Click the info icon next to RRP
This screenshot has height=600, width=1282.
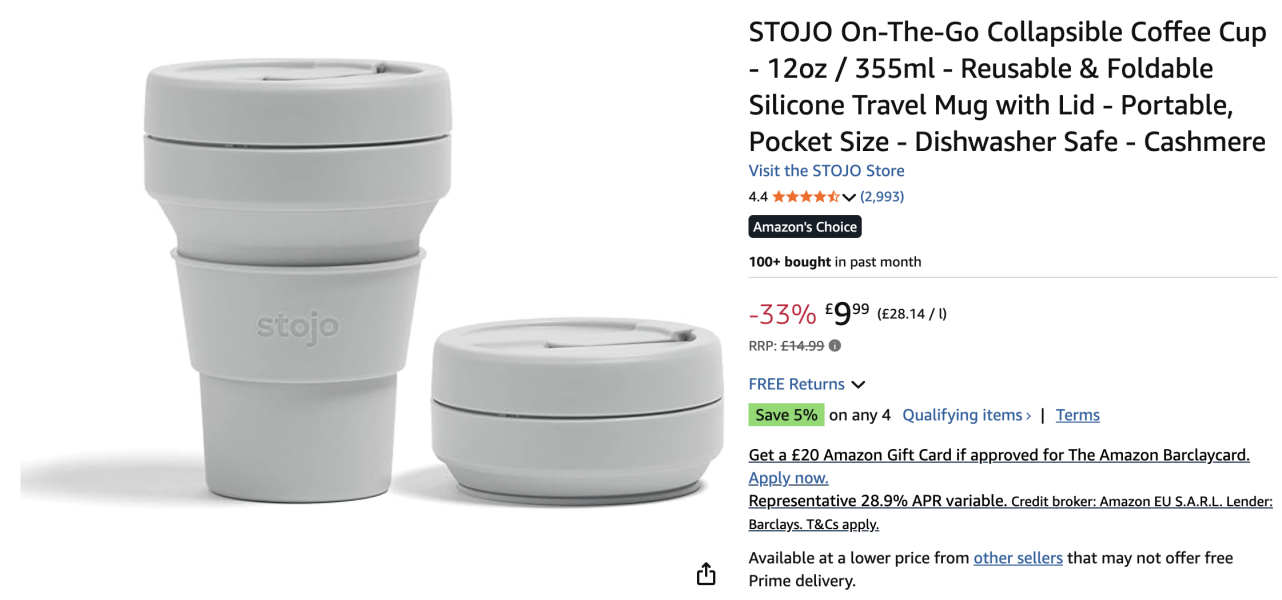(835, 346)
